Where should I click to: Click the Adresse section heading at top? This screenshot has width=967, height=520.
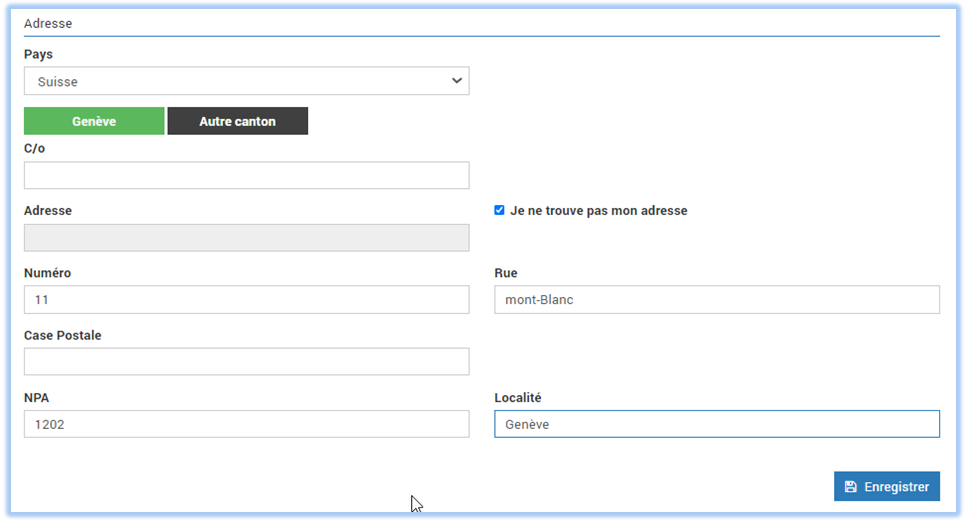point(48,23)
